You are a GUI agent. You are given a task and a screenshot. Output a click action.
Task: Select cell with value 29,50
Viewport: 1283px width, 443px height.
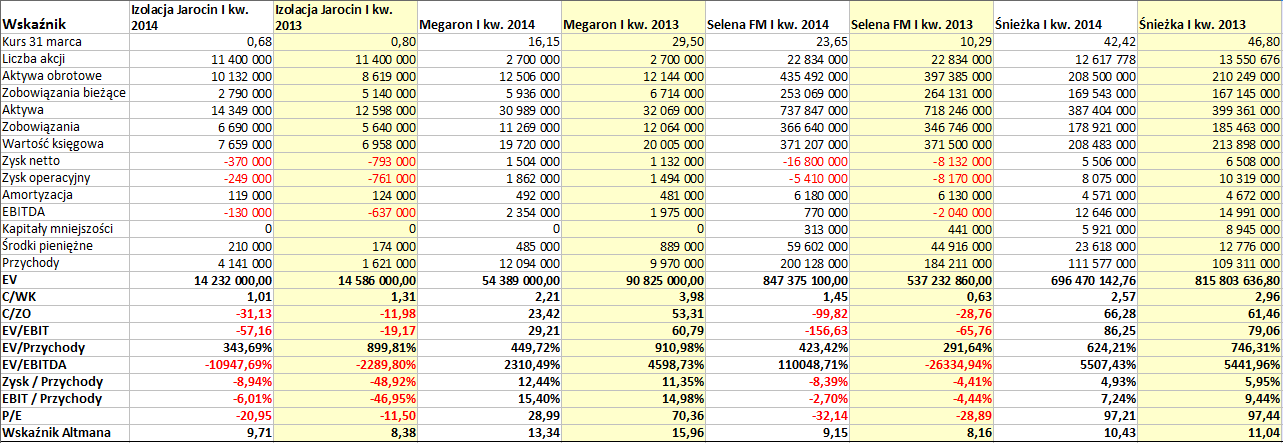click(632, 42)
